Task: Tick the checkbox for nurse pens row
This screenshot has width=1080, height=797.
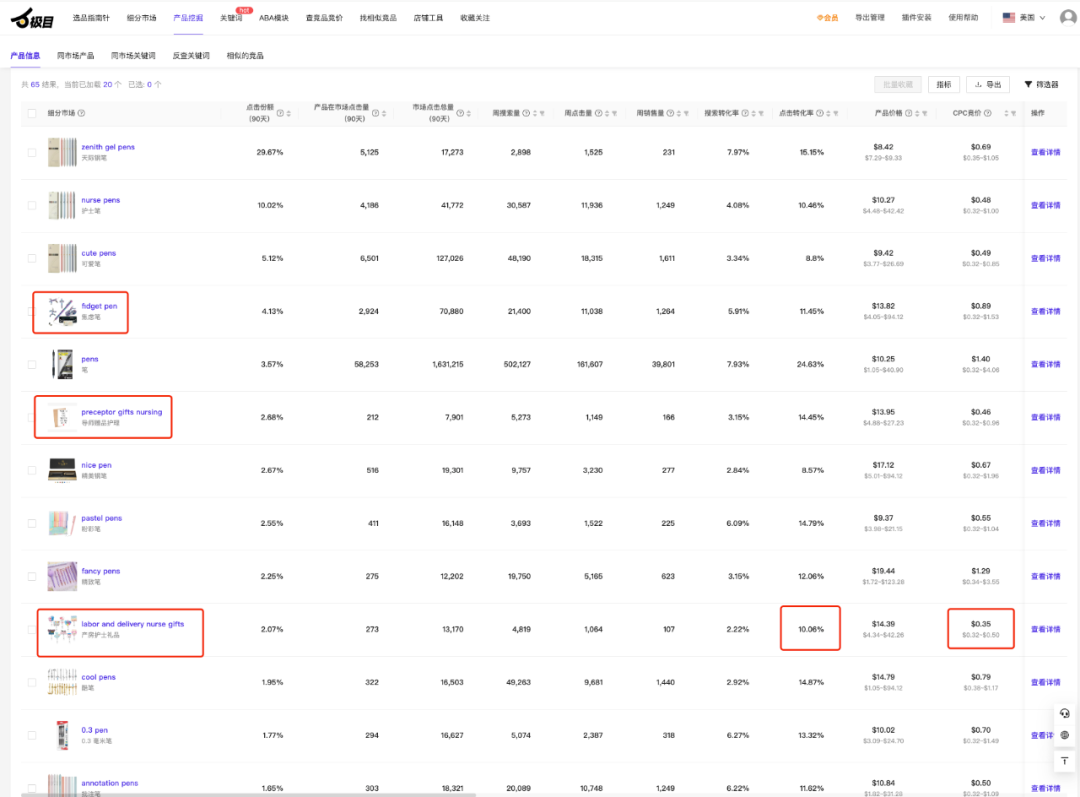Action: click(x=32, y=205)
